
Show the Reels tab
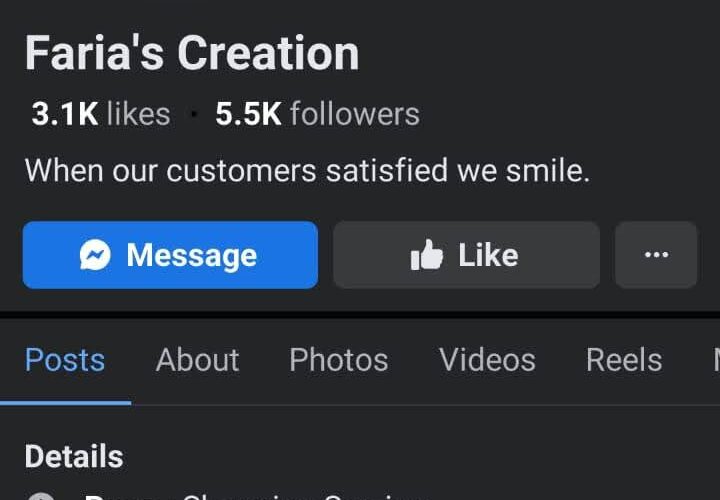pos(624,360)
